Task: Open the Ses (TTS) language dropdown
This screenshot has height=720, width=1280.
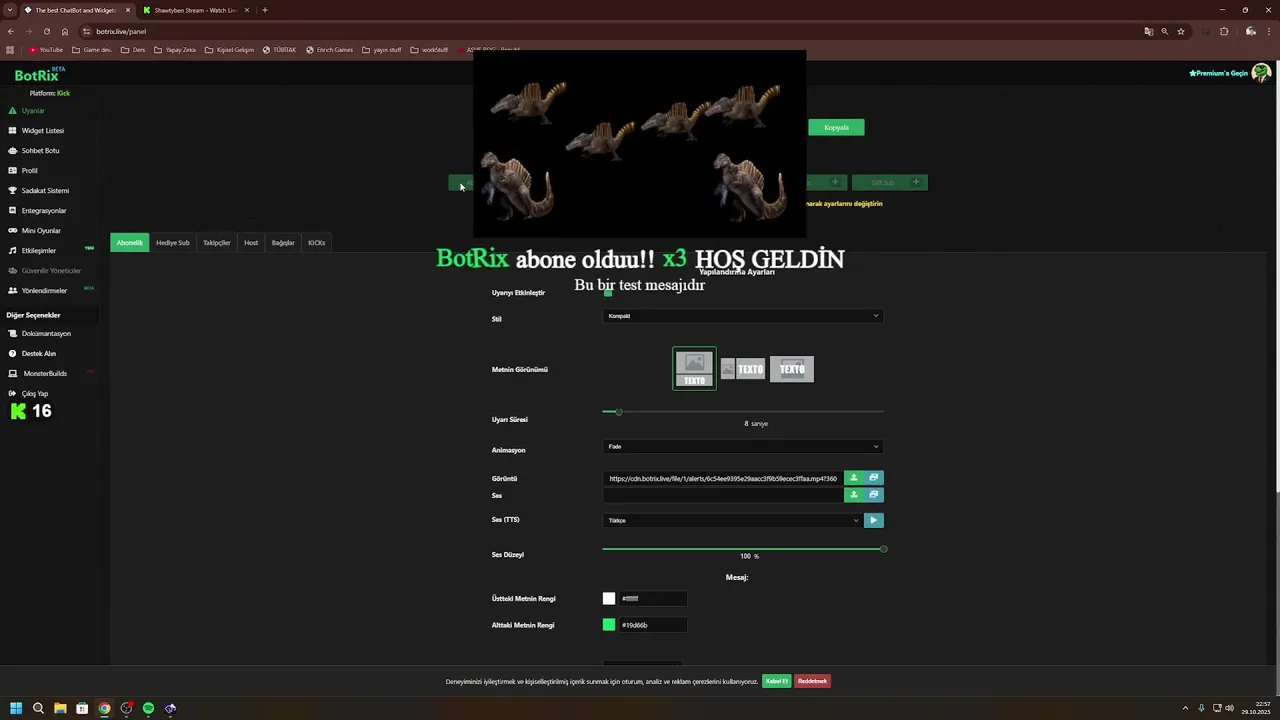Action: [732, 520]
